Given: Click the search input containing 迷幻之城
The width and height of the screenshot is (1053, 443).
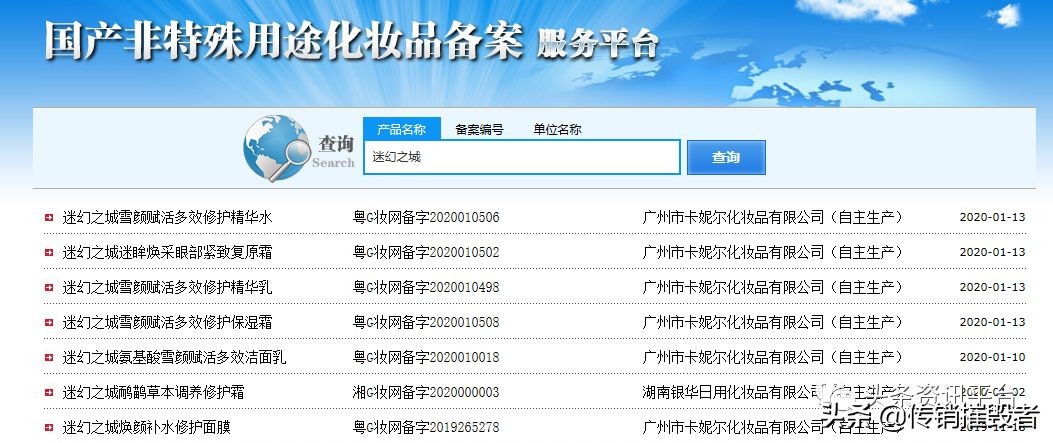Looking at the screenshot, I should pyautogui.click(x=522, y=157).
